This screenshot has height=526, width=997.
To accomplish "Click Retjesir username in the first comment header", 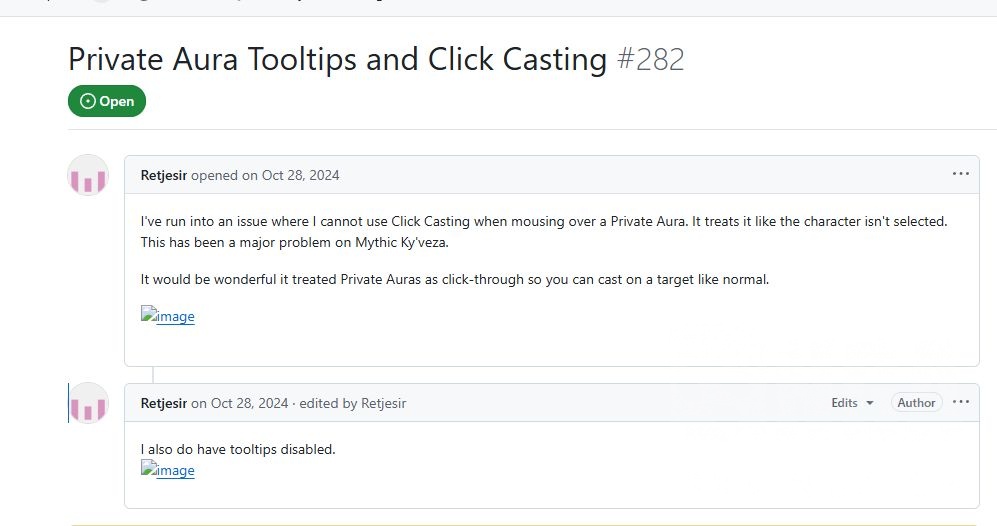I will (164, 175).
